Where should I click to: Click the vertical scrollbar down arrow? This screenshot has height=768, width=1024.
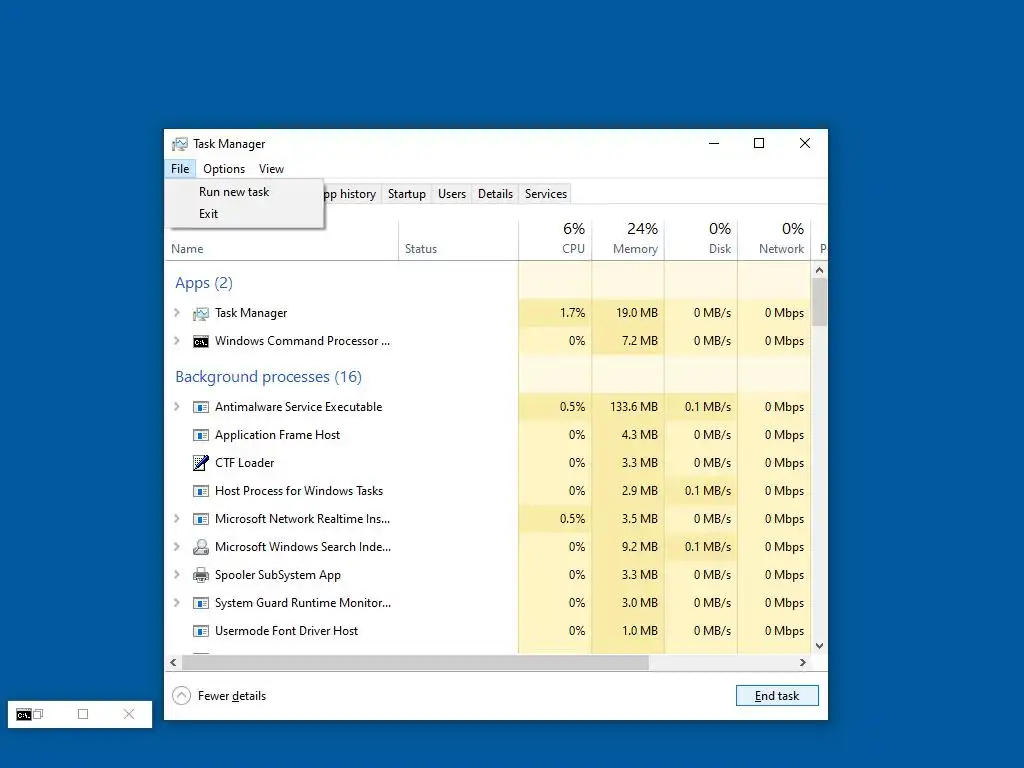pos(820,646)
